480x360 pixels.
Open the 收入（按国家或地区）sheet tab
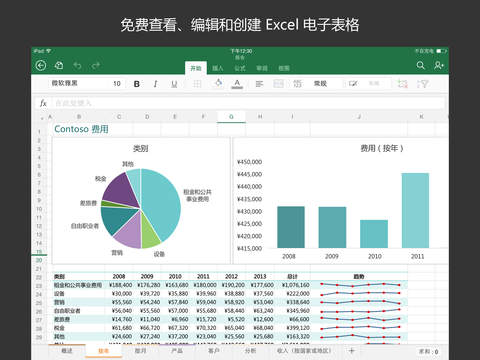coord(304,351)
